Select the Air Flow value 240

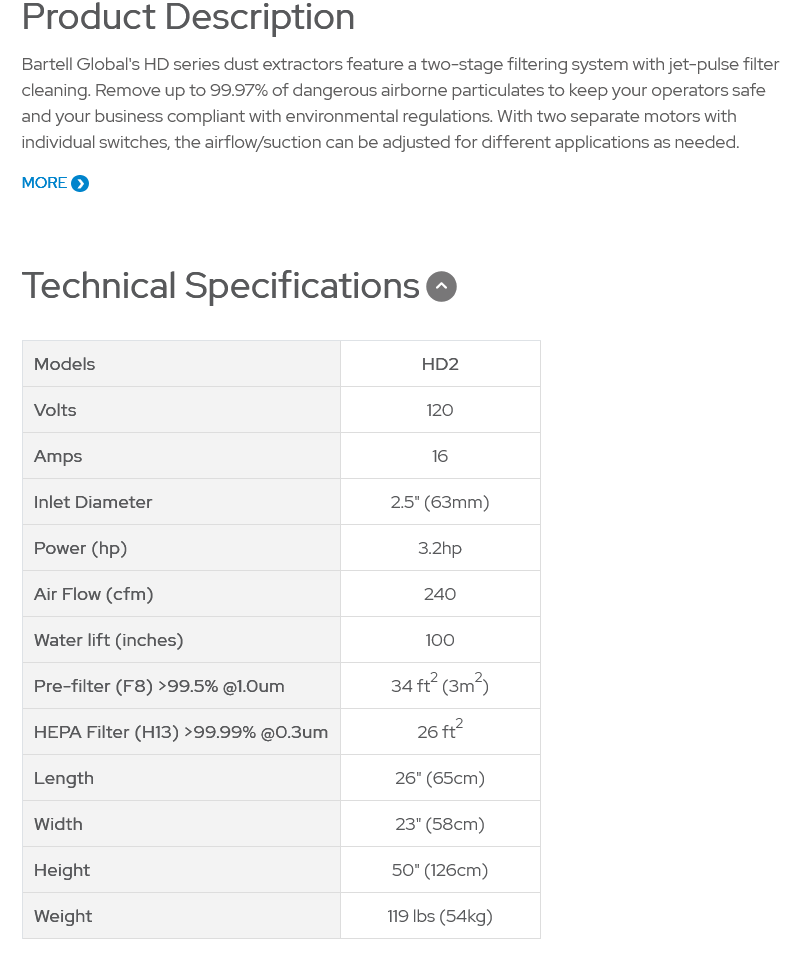[440, 594]
